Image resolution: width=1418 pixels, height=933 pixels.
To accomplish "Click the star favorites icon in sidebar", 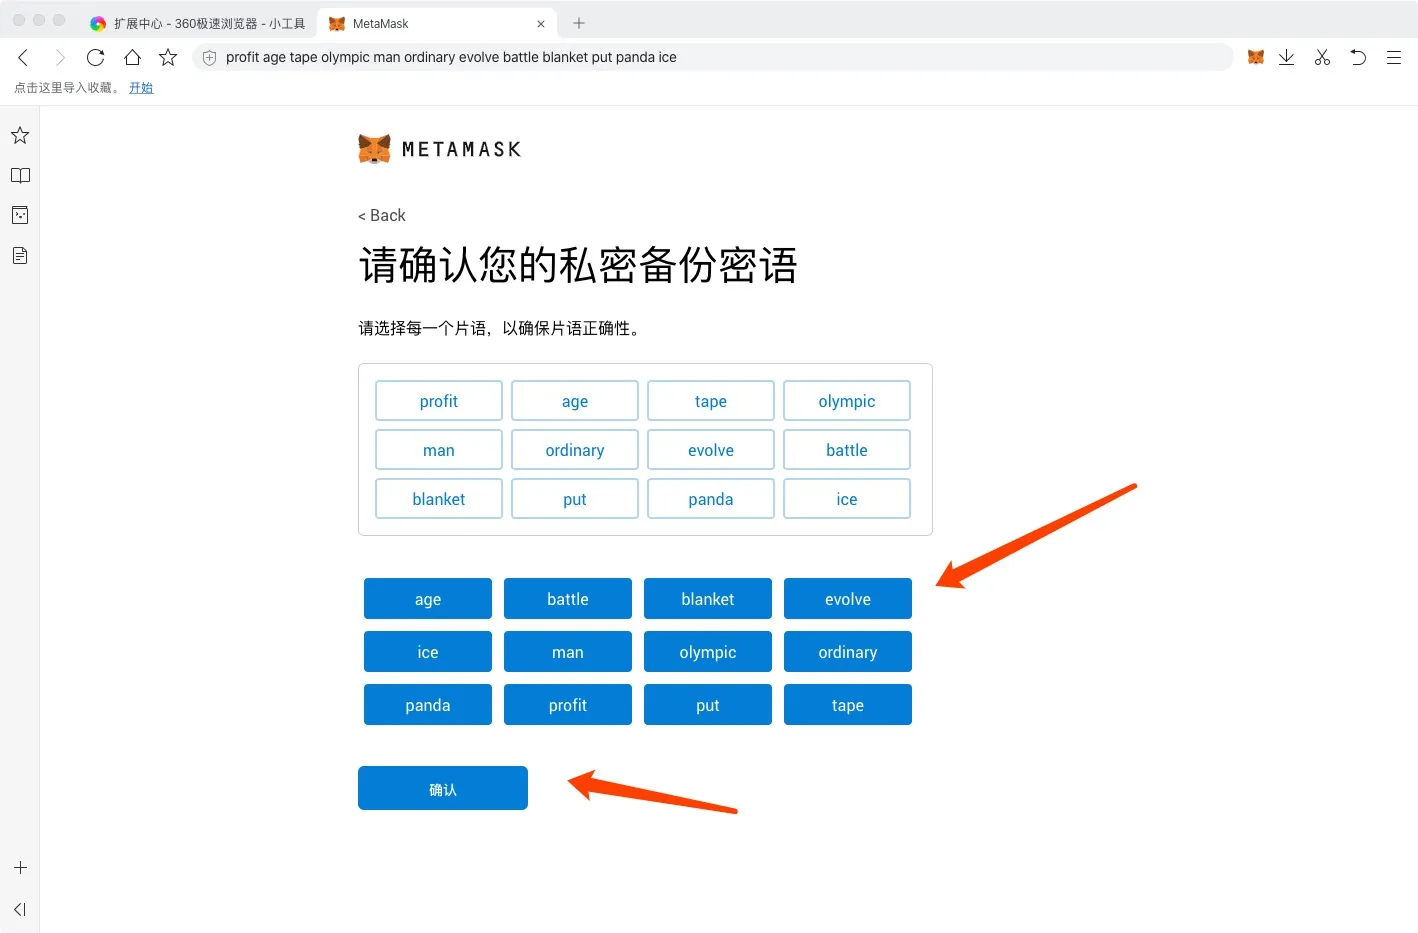I will pyautogui.click(x=19, y=135).
